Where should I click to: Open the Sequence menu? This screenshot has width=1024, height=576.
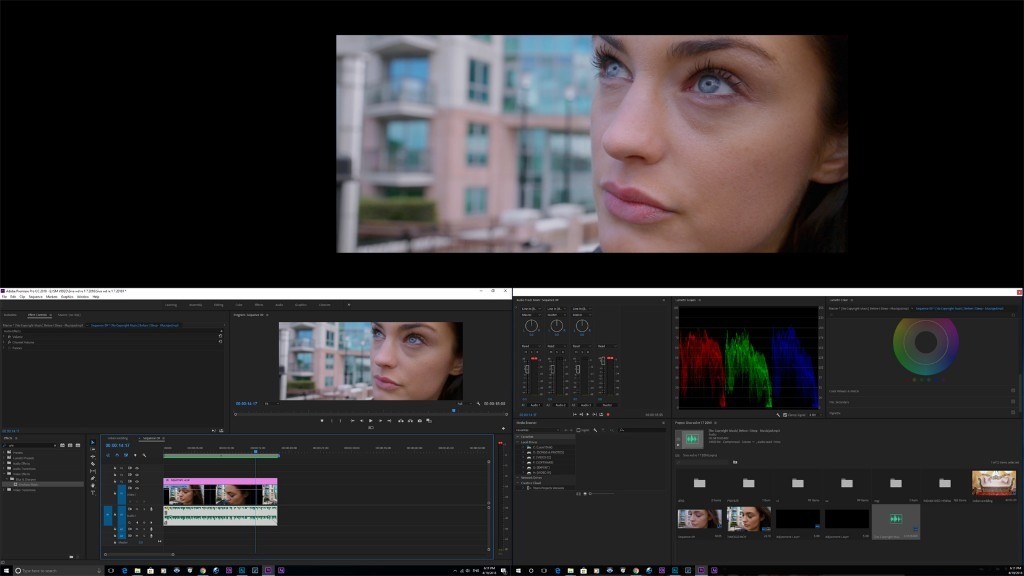pyautogui.click(x=35, y=297)
